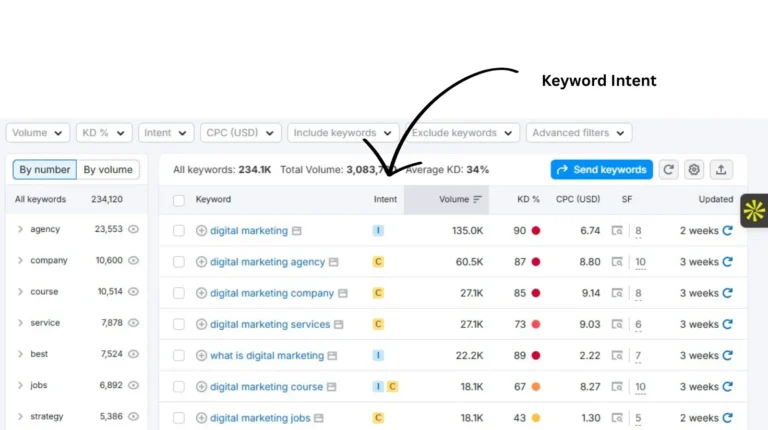Expand the 'agency' keyword group

click(20, 229)
